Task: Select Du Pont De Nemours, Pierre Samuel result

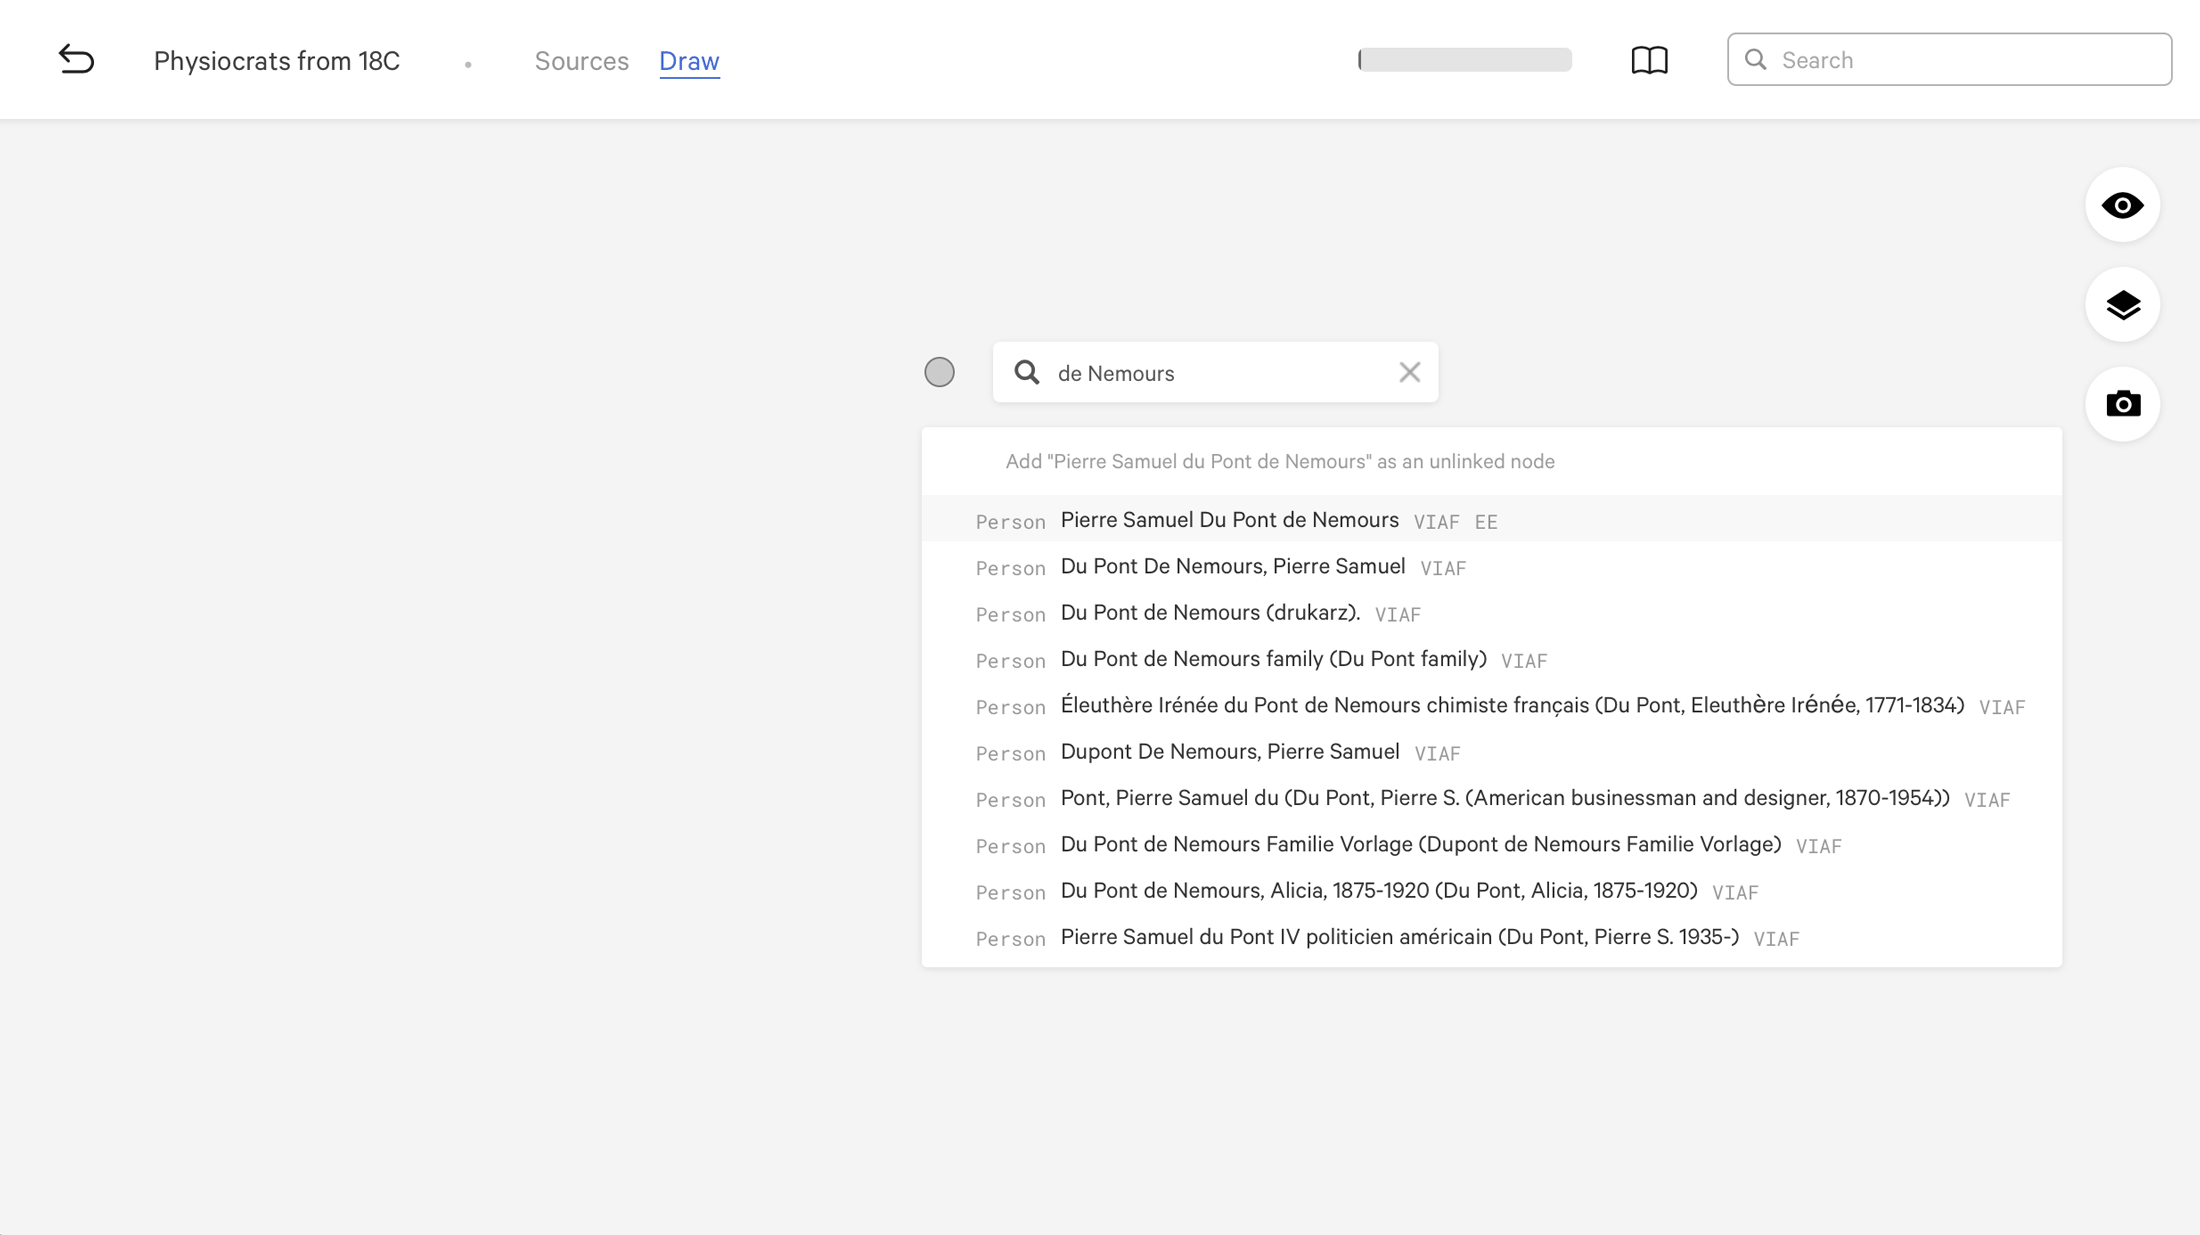Action: point(1491,567)
